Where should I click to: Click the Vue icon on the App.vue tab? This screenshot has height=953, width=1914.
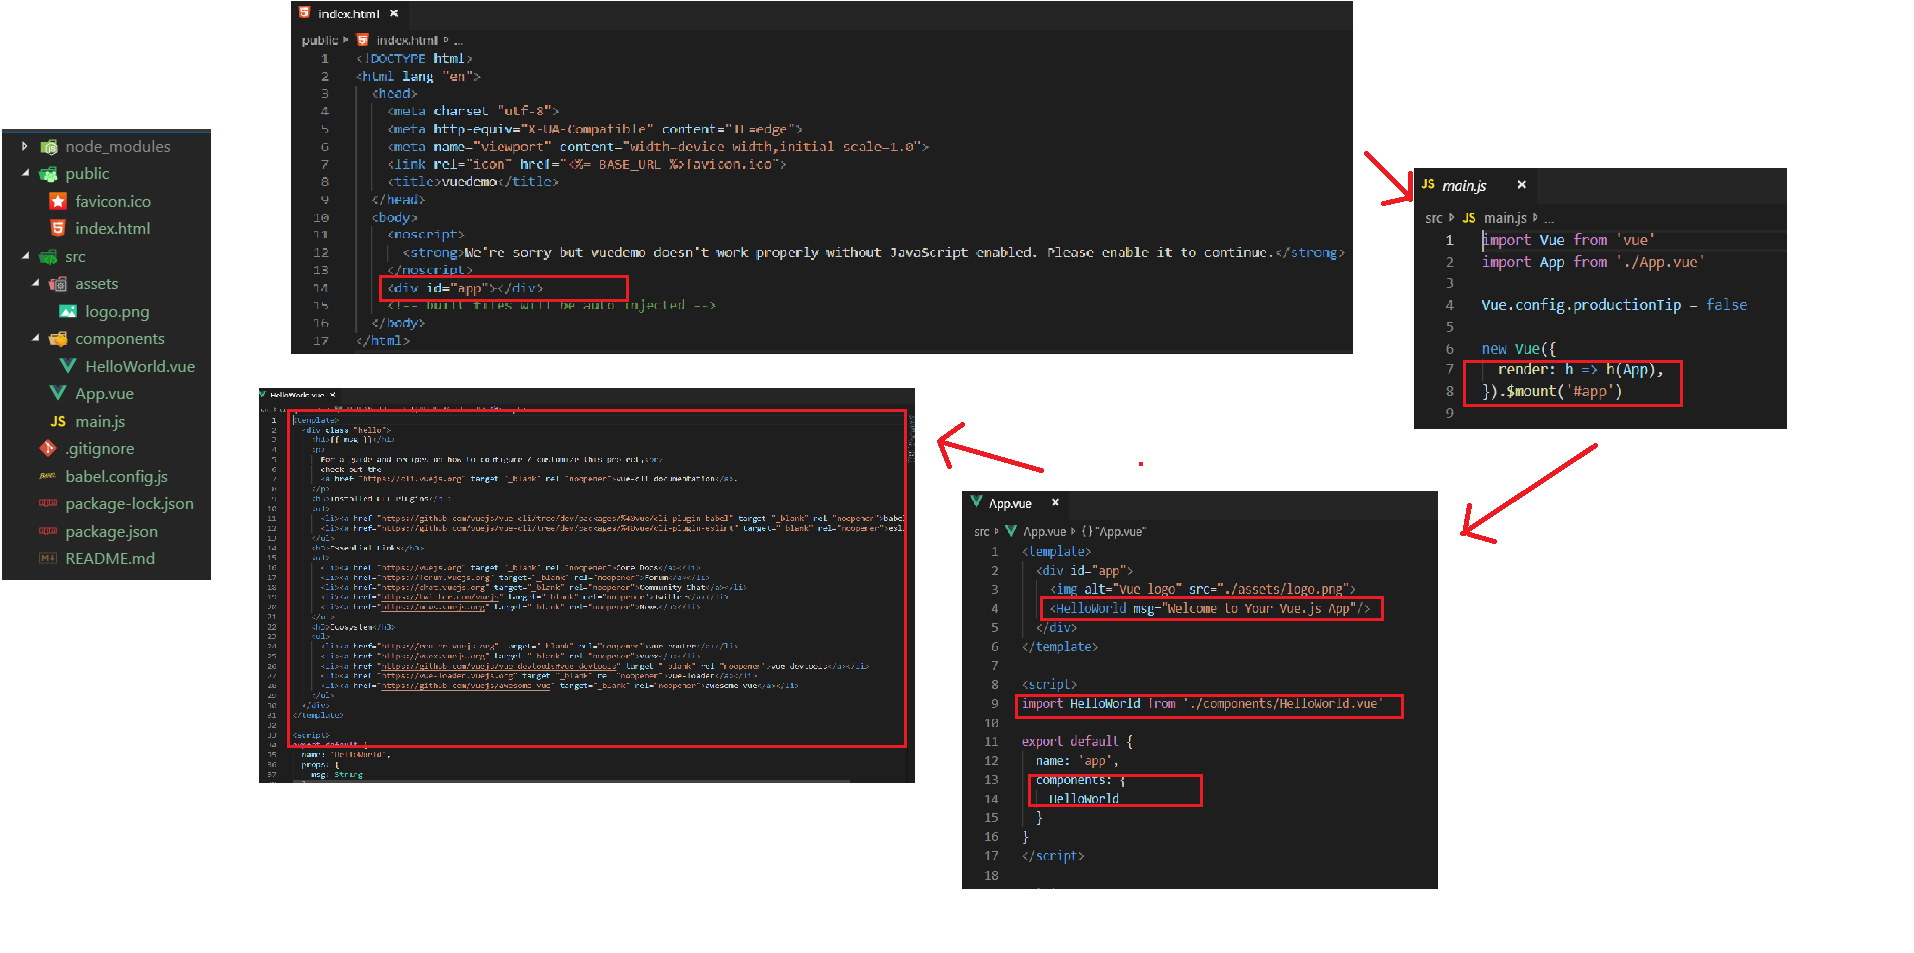tap(976, 502)
